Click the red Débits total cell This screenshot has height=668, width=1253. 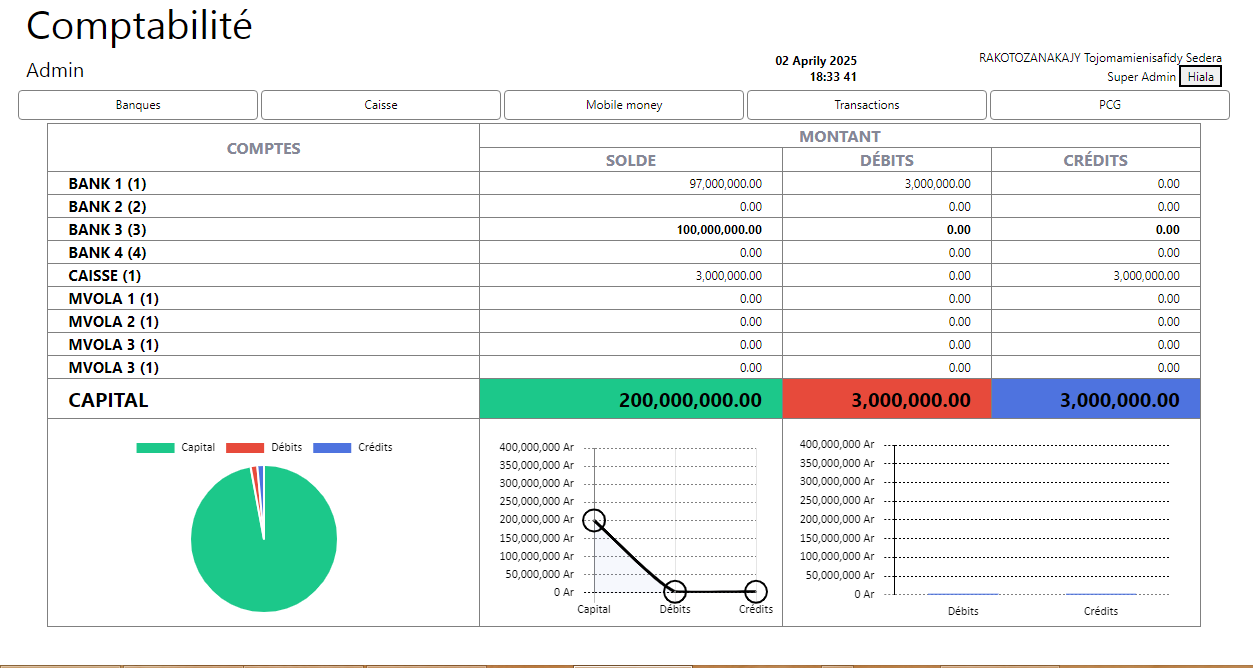886,399
